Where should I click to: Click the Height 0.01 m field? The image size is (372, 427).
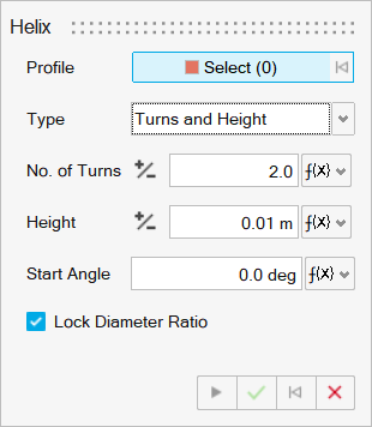pyautogui.click(x=234, y=222)
